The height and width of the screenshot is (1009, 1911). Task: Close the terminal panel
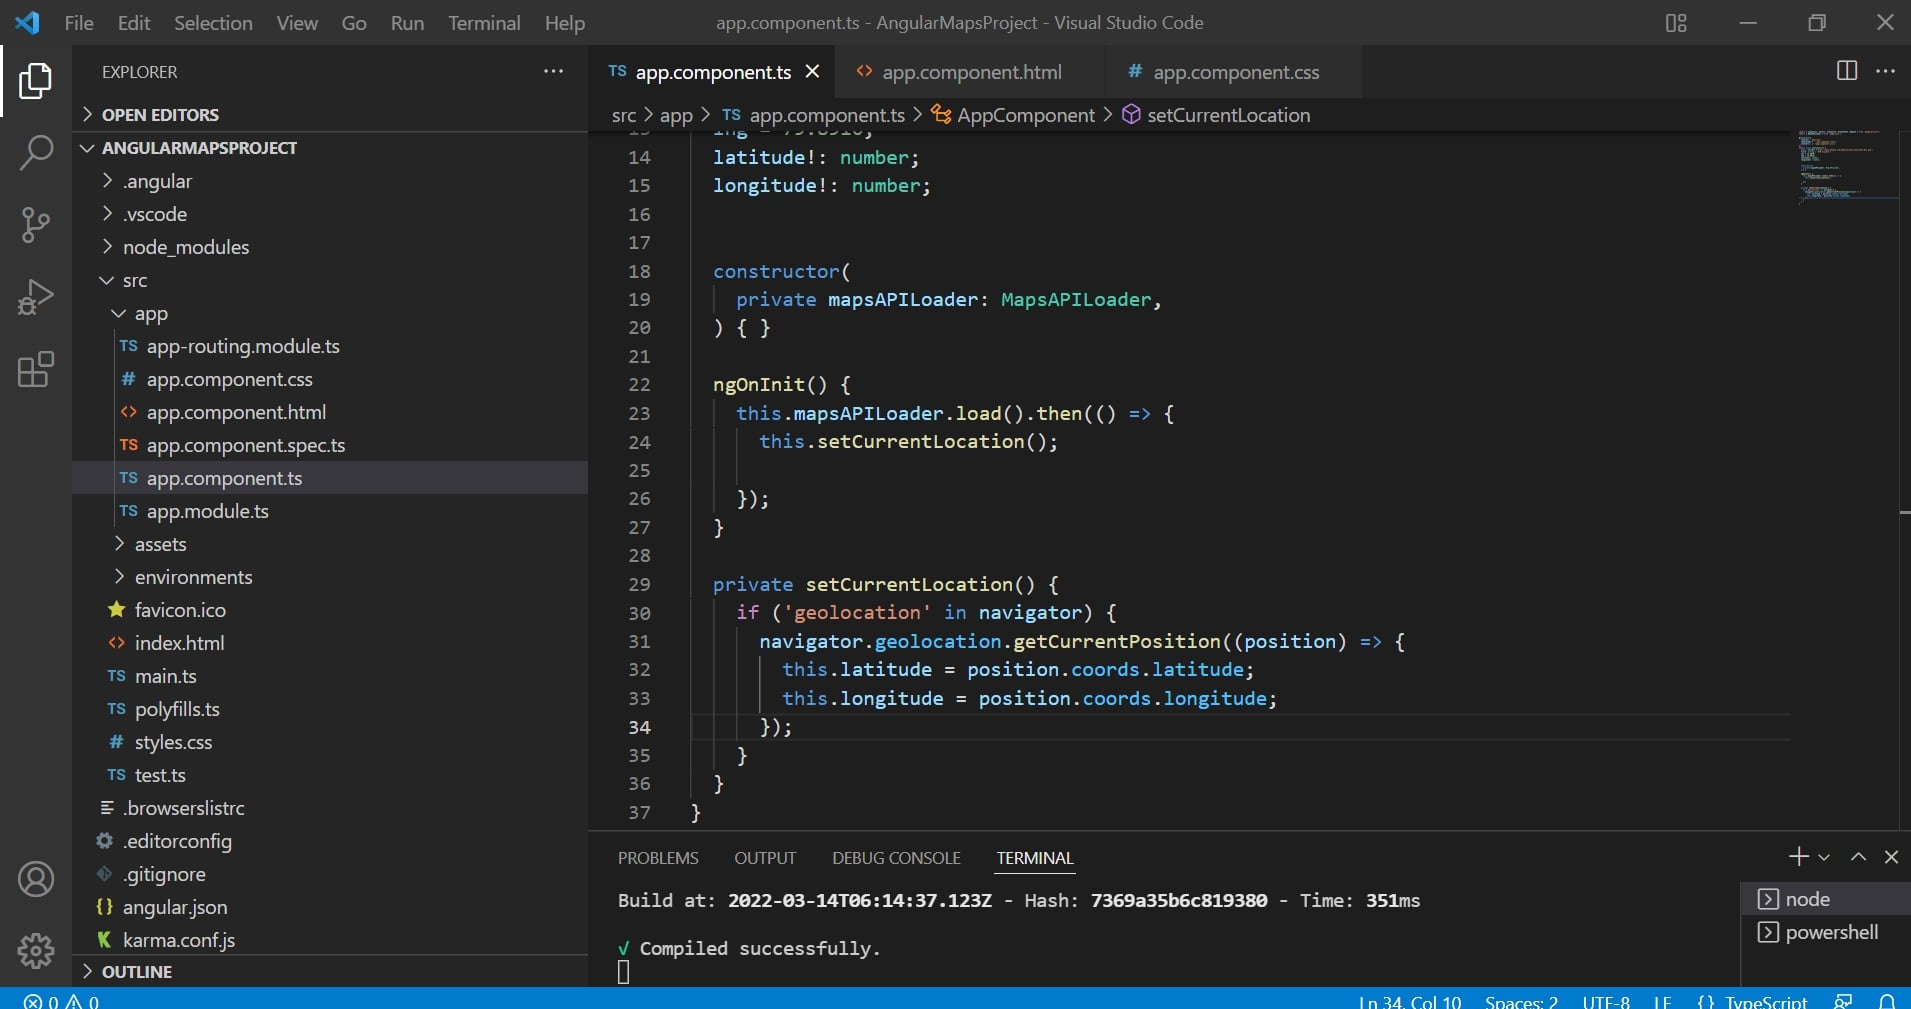tap(1891, 857)
